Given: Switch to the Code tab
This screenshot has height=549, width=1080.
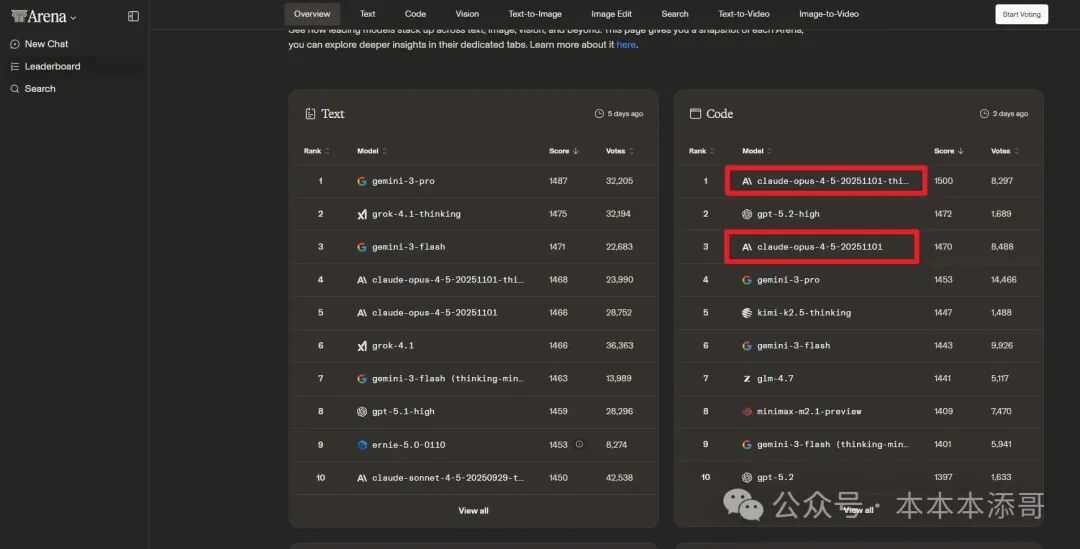Looking at the screenshot, I should tap(415, 14).
